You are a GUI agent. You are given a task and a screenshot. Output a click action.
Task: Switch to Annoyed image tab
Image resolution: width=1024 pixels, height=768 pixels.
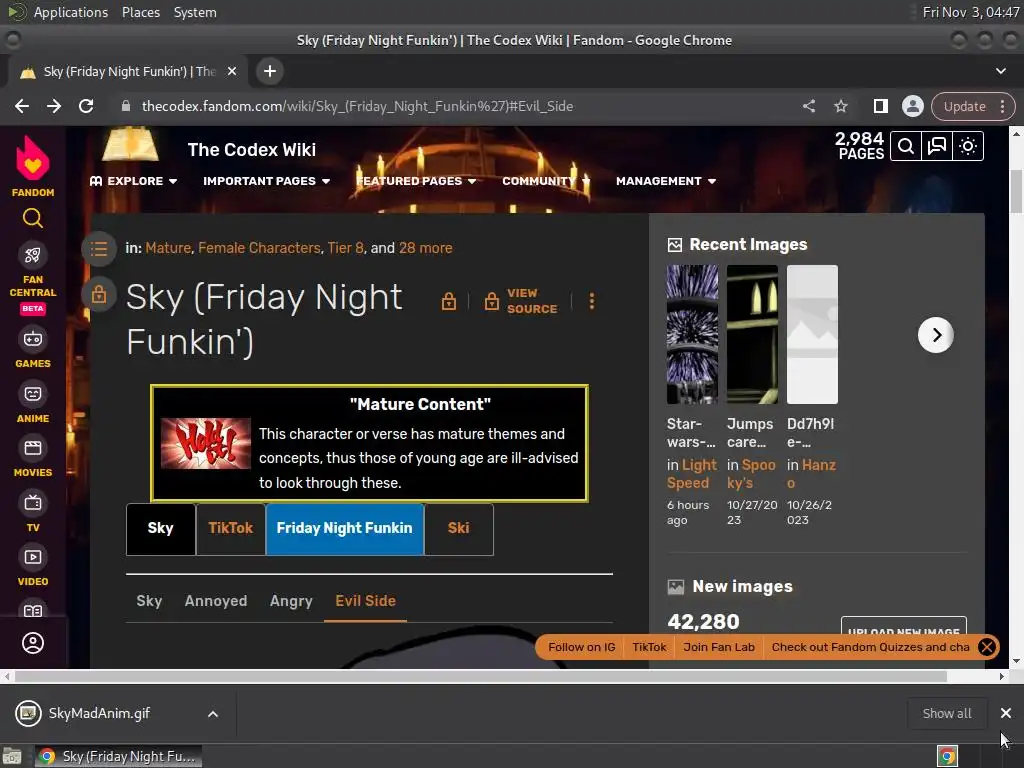coord(216,601)
